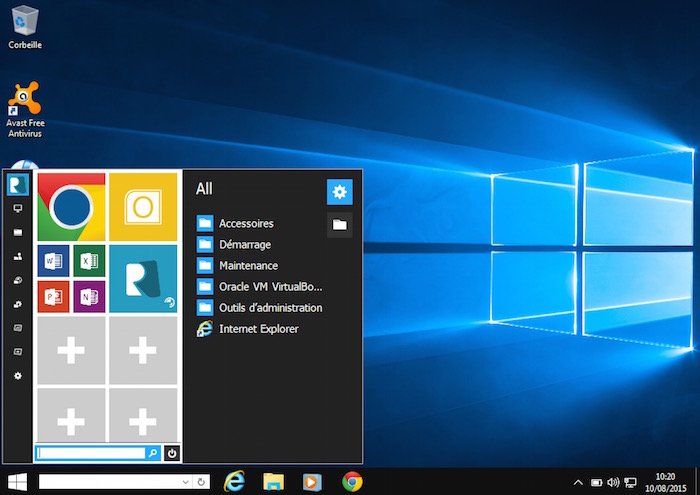Open the Excel tile
The width and height of the screenshot is (700, 495).
coord(89,261)
